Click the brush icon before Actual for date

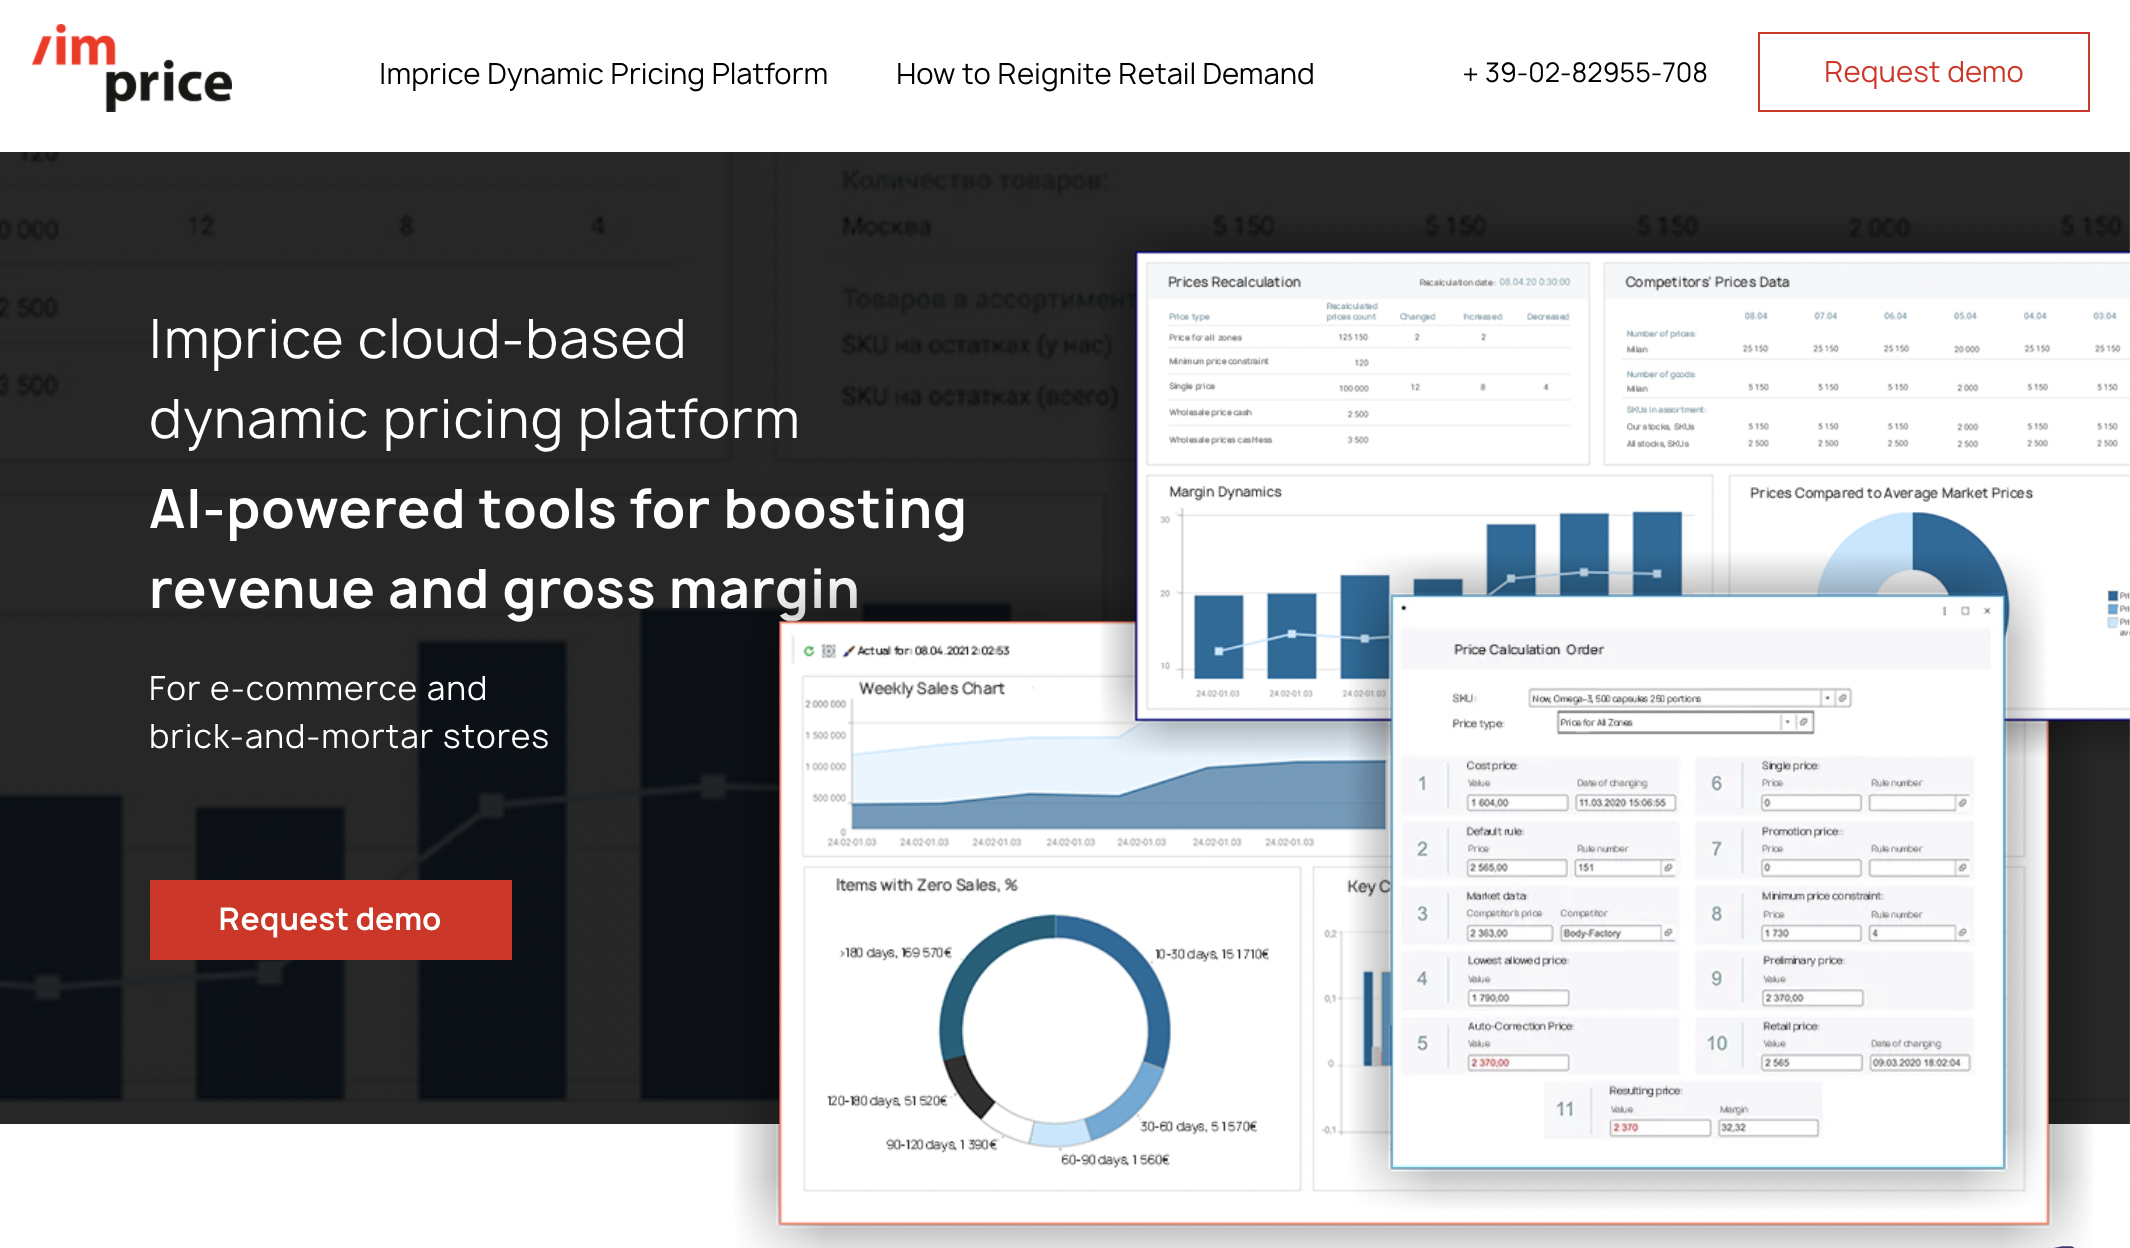(x=849, y=651)
